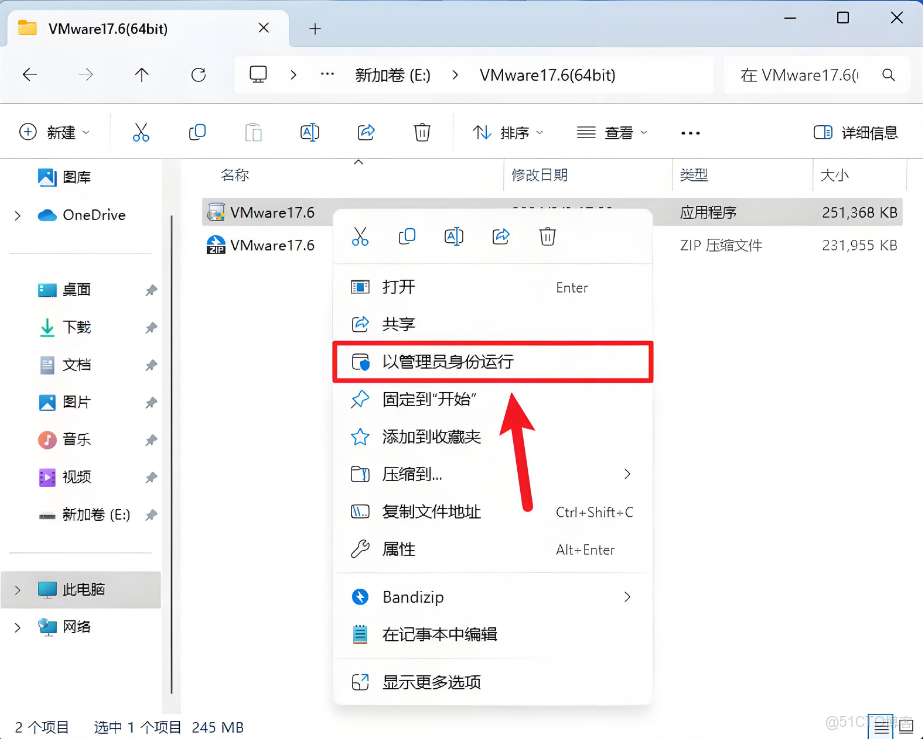Click the Up navigation arrow icon

click(x=142, y=74)
